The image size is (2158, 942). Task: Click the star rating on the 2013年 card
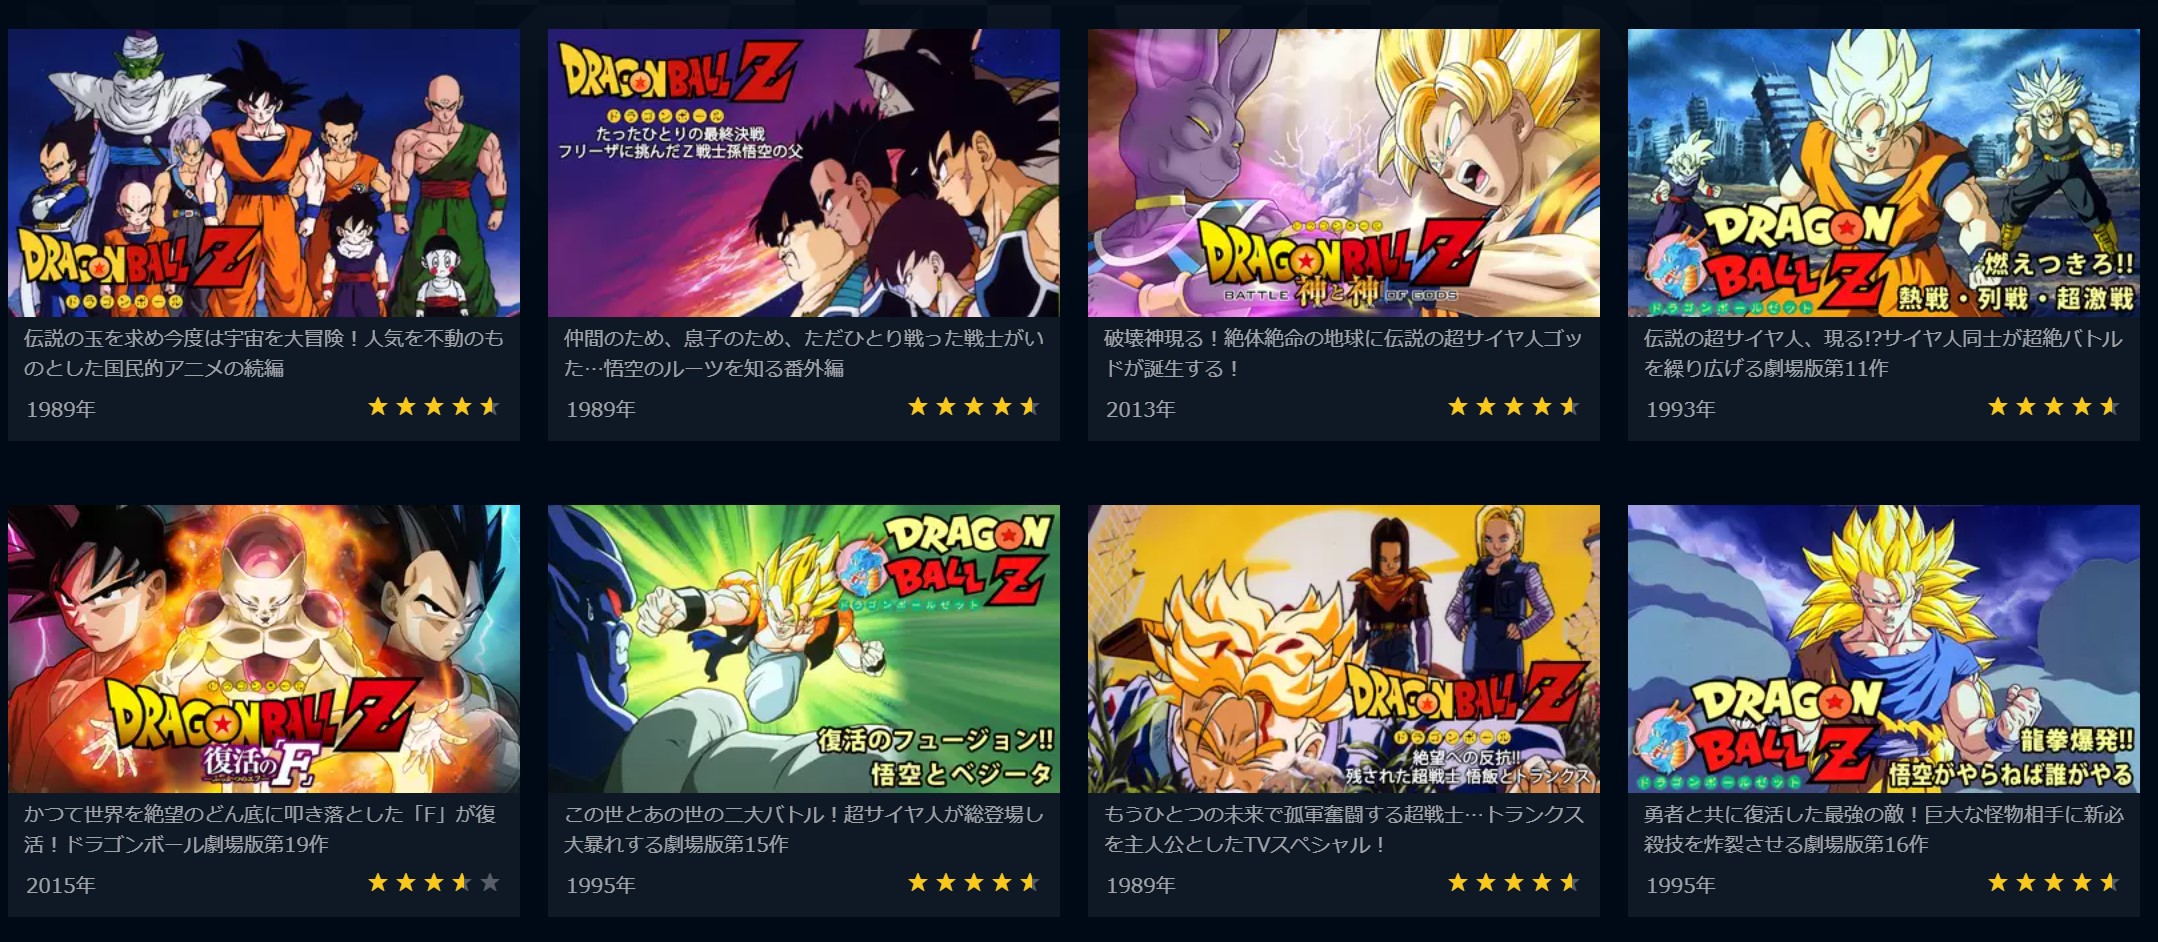pyautogui.click(x=1514, y=406)
